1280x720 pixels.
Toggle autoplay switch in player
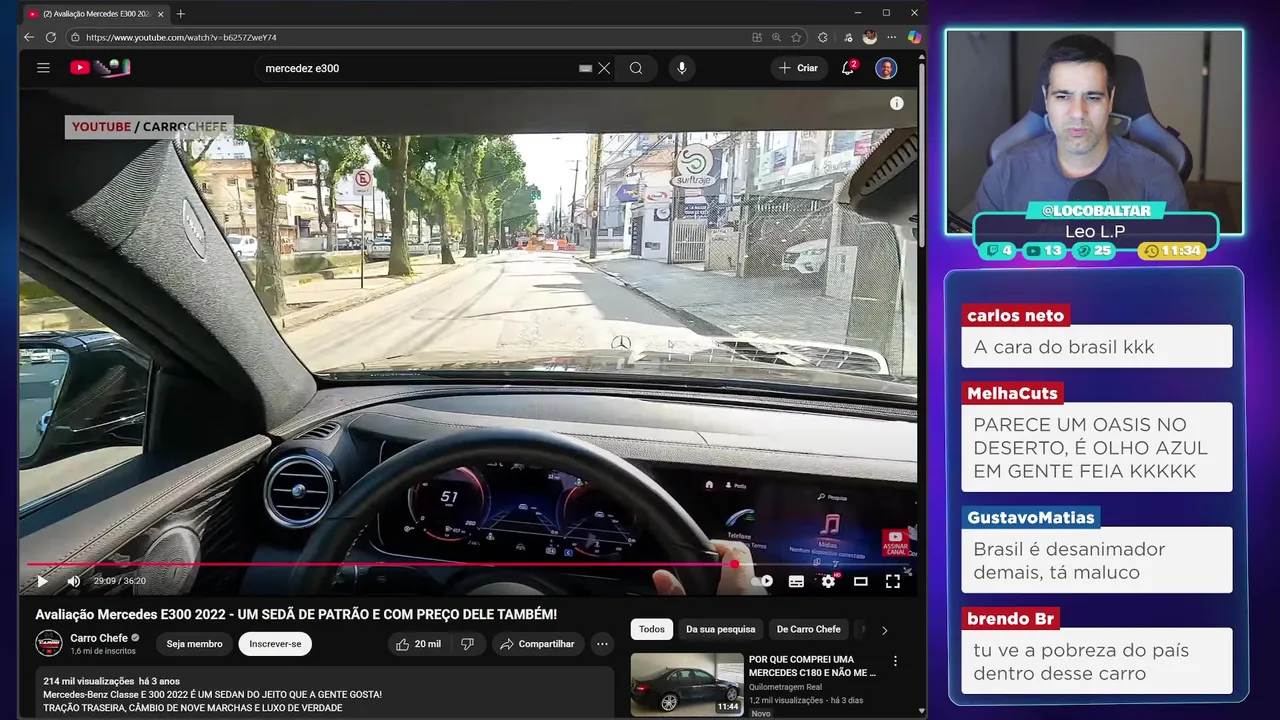[762, 581]
